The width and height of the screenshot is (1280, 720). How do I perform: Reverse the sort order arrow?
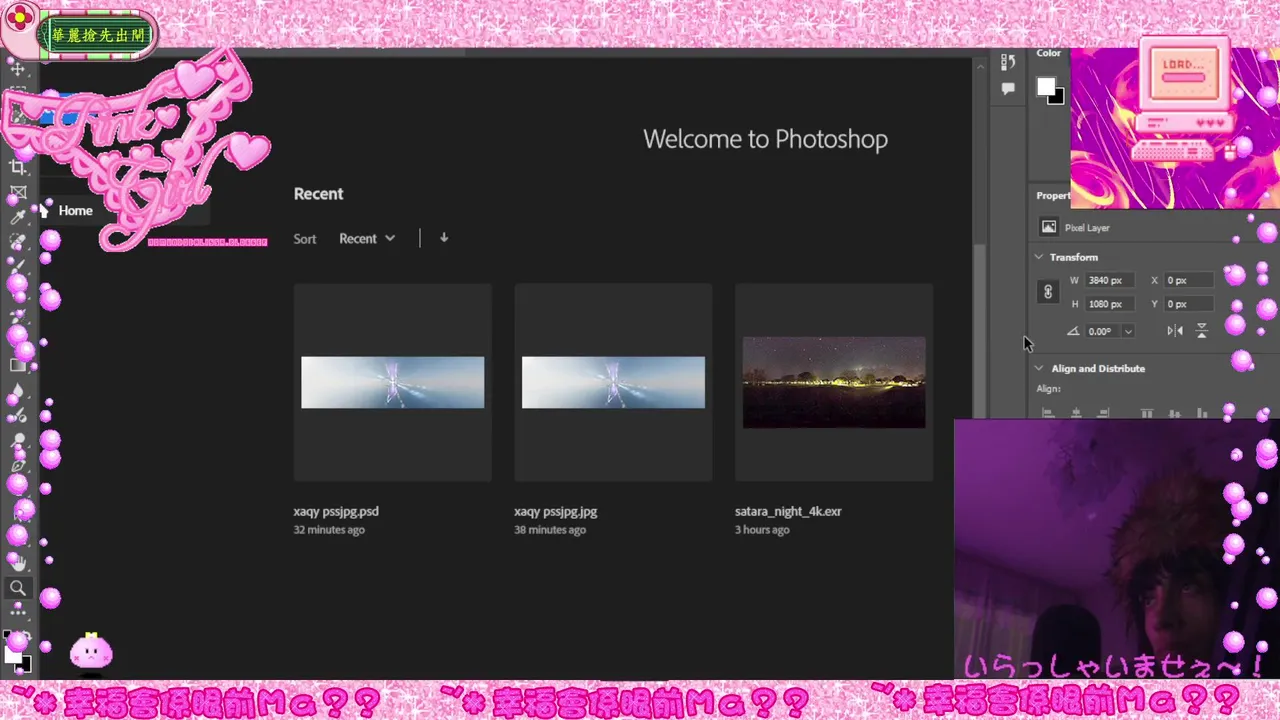pyautogui.click(x=444, y=238)
